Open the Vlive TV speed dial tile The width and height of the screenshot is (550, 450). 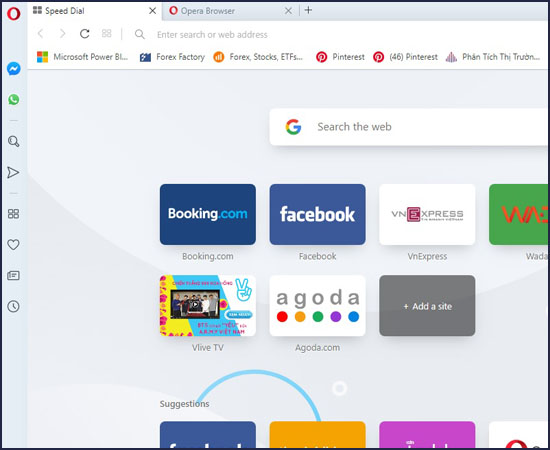pos(208,305)
